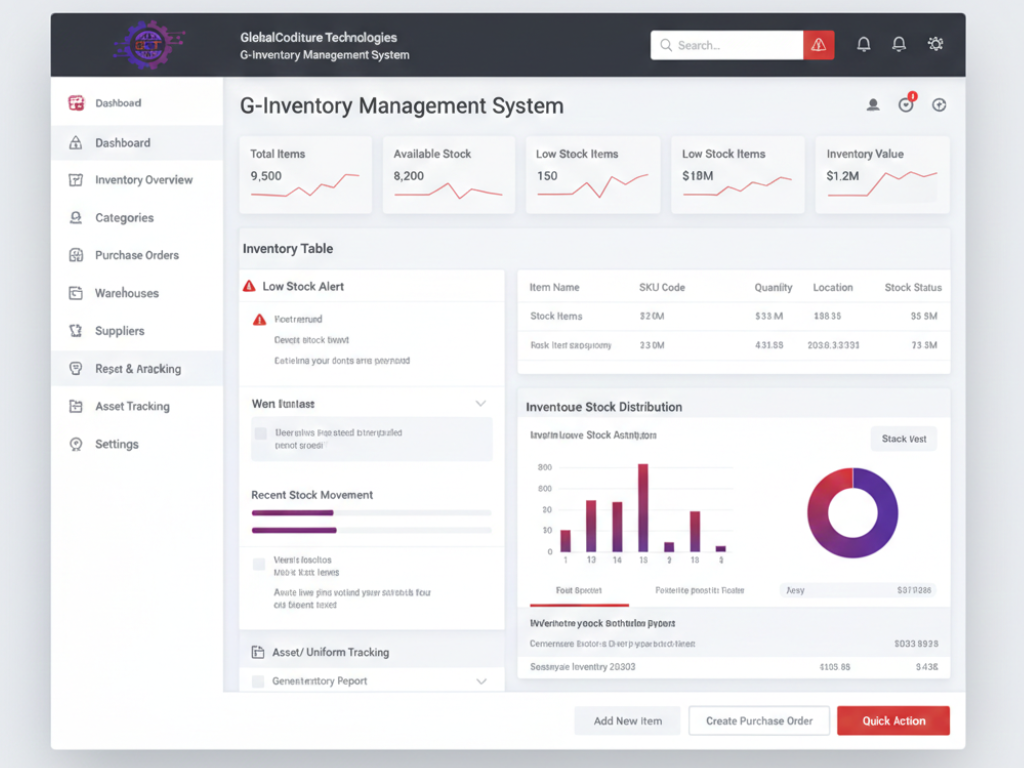Open Settings in the sidebar menu
The image size is (1024, 768).
[116, 444]
